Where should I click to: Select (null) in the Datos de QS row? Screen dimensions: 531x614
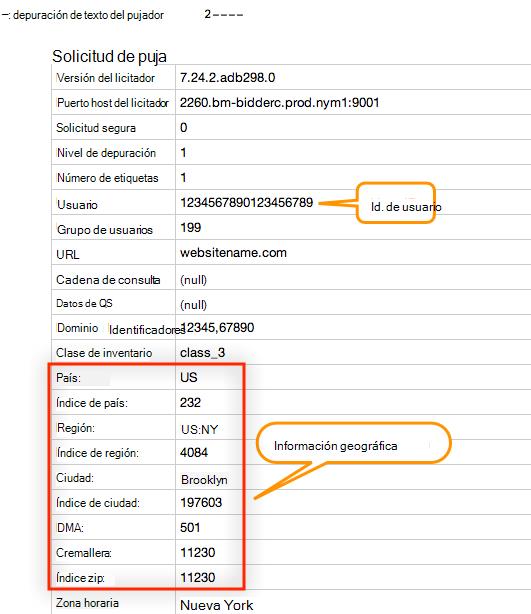[x=193, y=305]
